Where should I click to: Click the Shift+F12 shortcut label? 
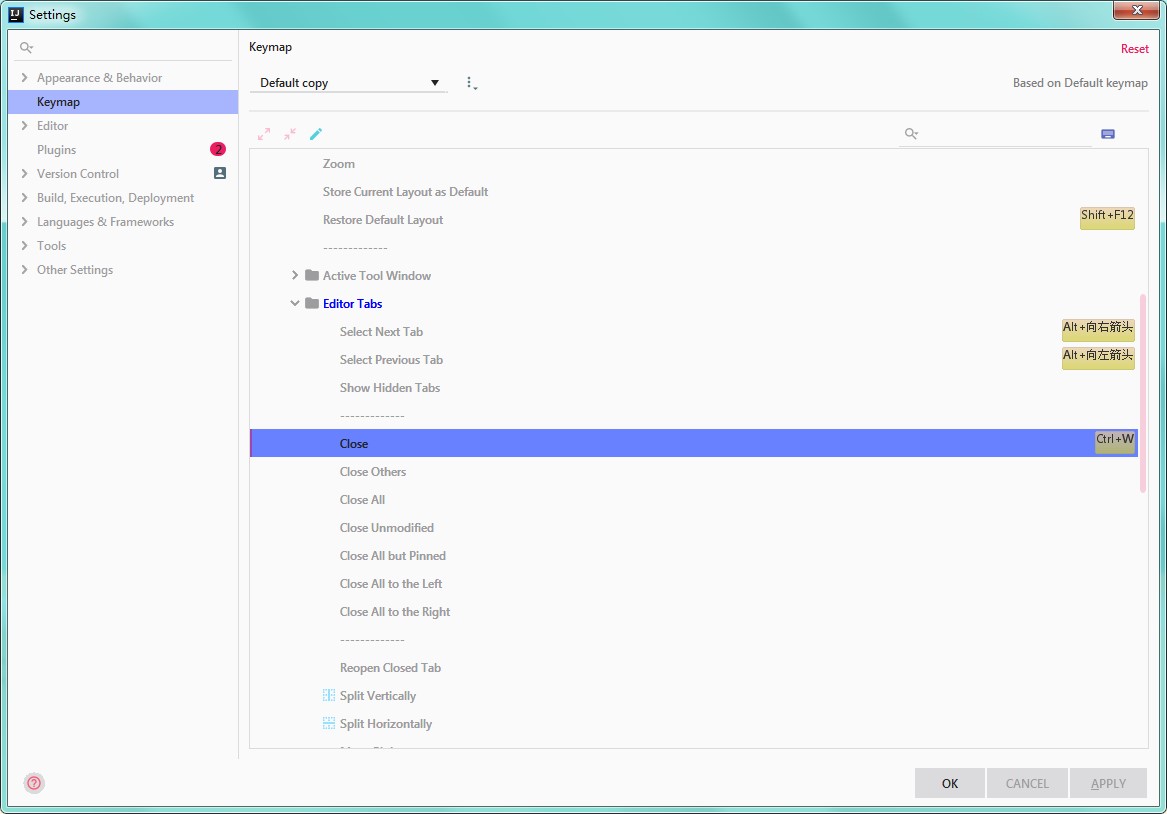[x=1107, y=217]
